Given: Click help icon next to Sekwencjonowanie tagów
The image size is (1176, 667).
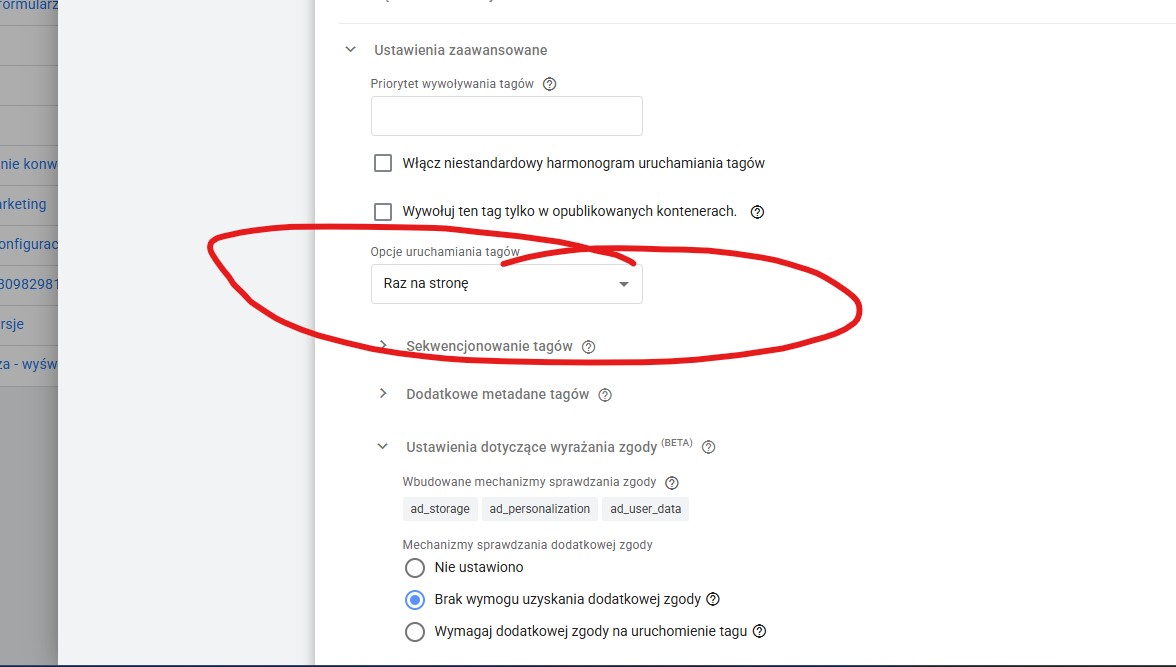Looking at the screenshot, I should coord(588,347).
